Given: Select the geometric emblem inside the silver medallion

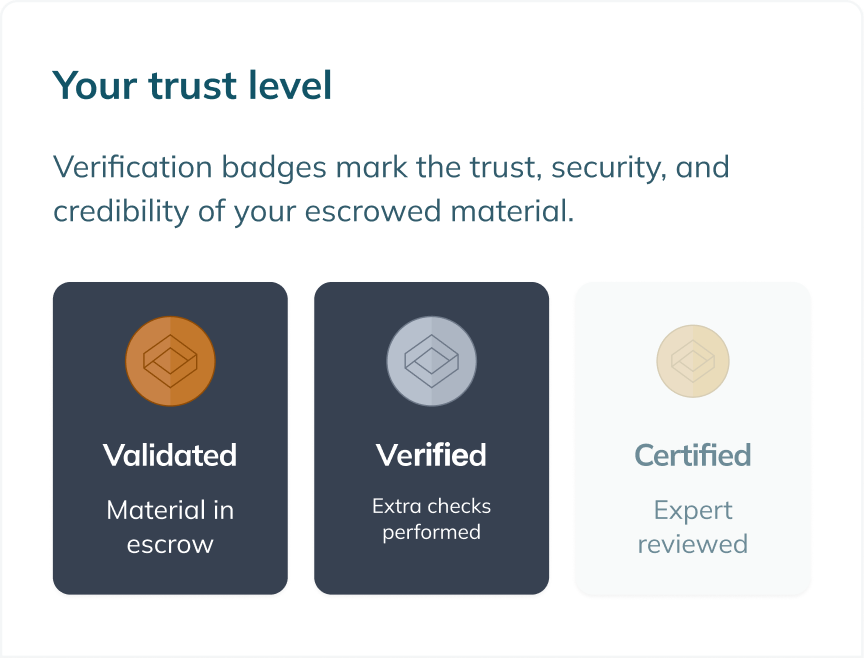Looking at the screenshot, I should tap(431, 361).
